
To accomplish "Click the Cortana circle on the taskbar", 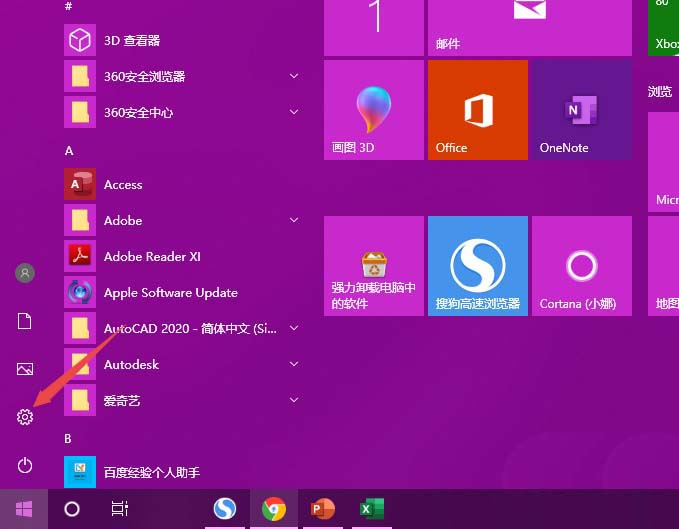I will click(x=72, y=509).
